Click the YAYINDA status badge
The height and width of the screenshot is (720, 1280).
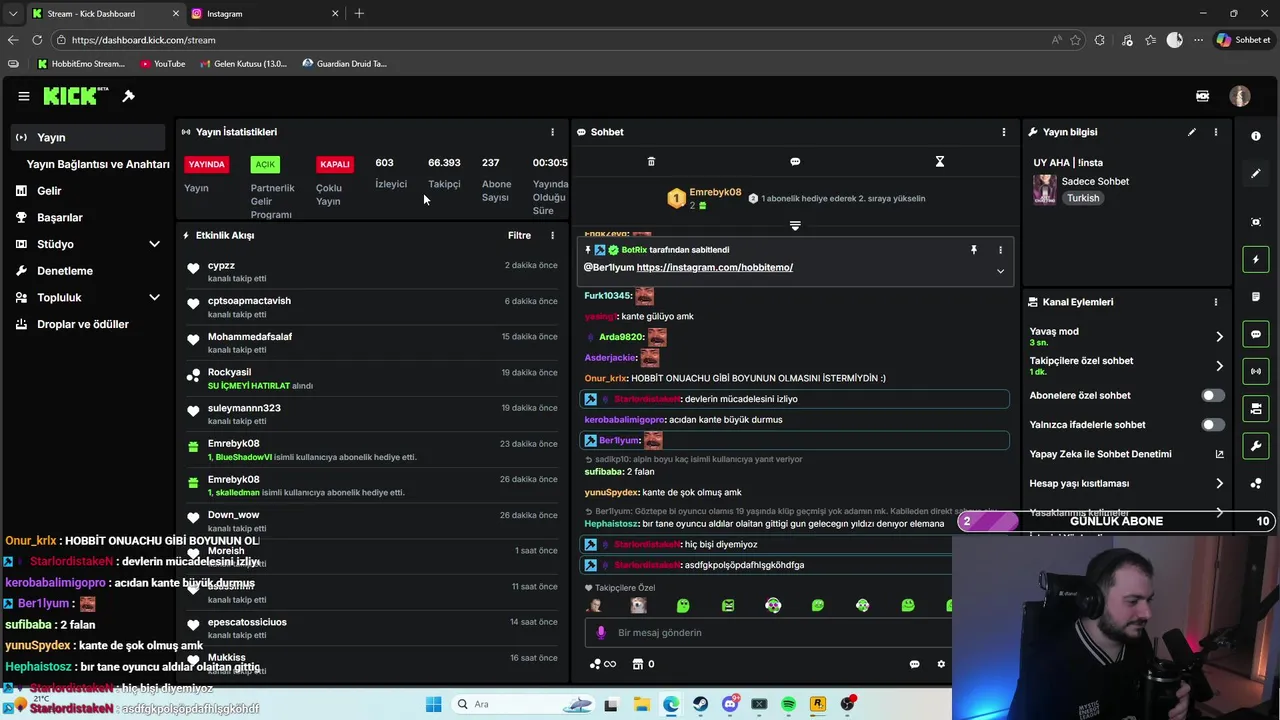pyautogui.click(x=207, y=164)
